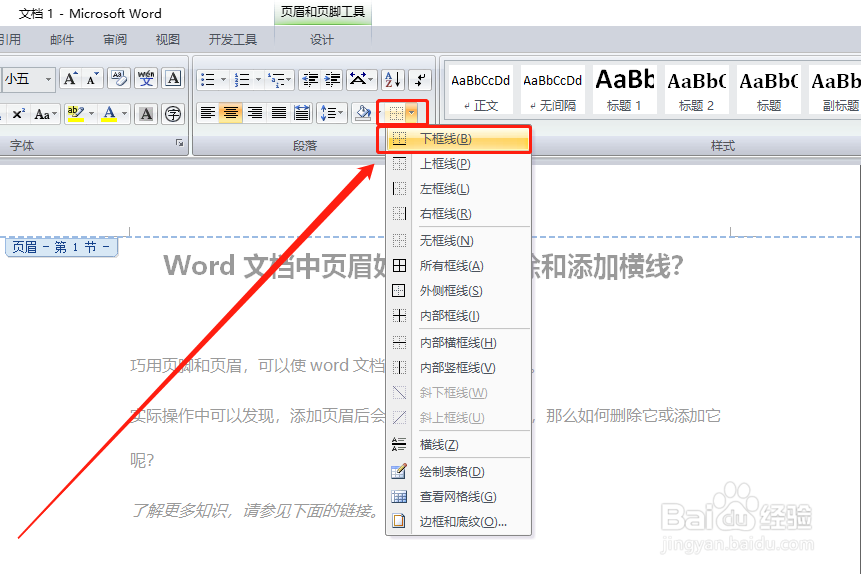The height and width of the screenshot is (574, 861).
Task: Select 所有框线(A) menu item
Action: tap(458, 266)
